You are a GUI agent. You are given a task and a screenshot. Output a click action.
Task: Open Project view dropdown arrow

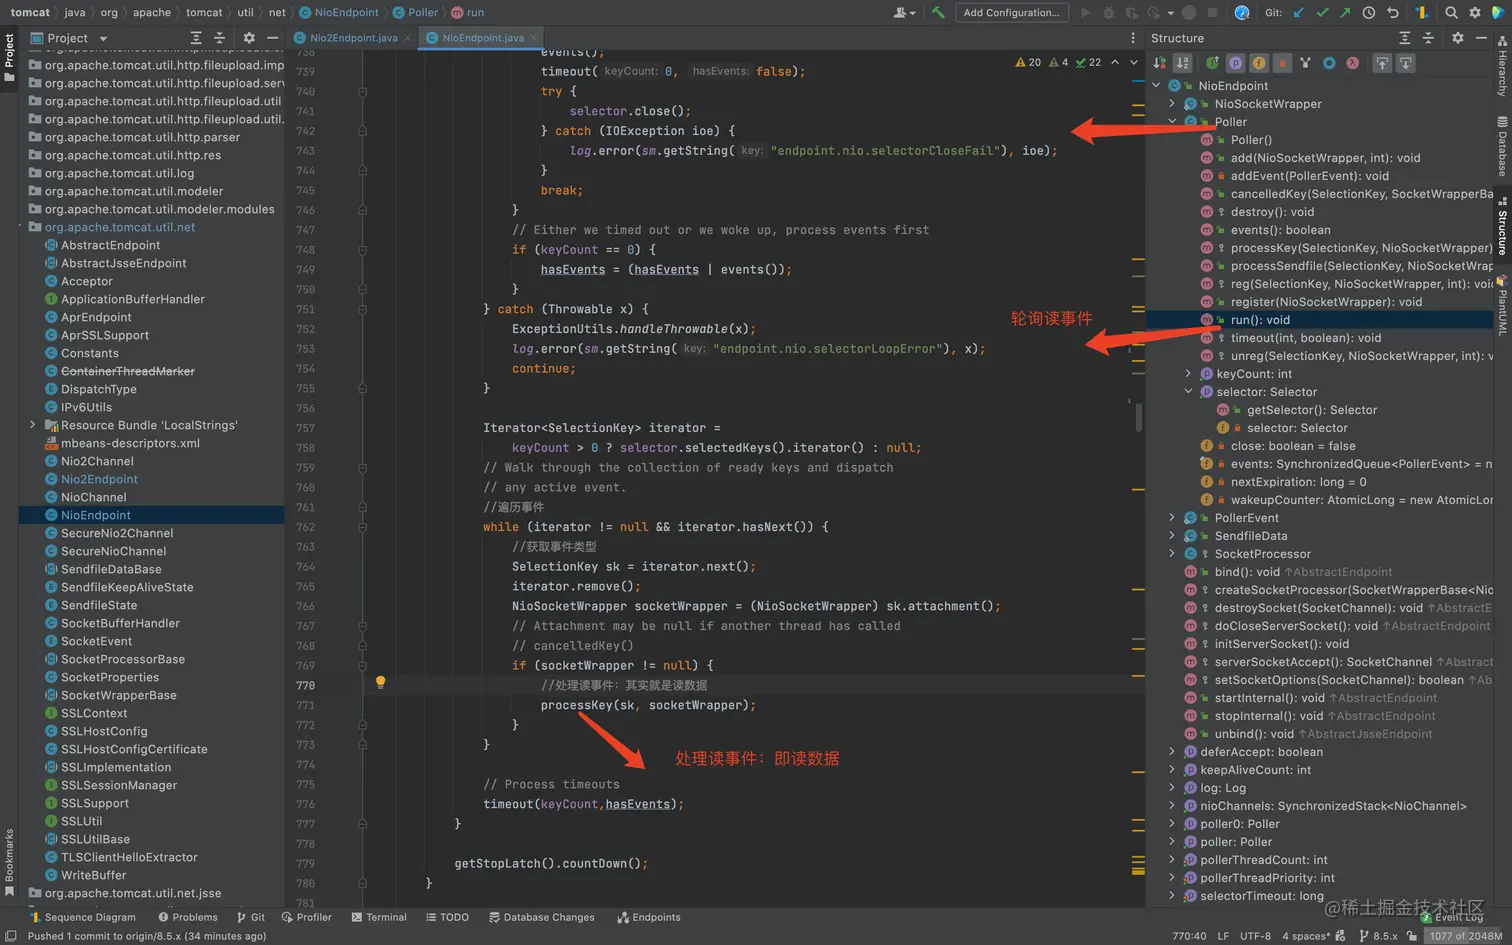tap(103, 38)
